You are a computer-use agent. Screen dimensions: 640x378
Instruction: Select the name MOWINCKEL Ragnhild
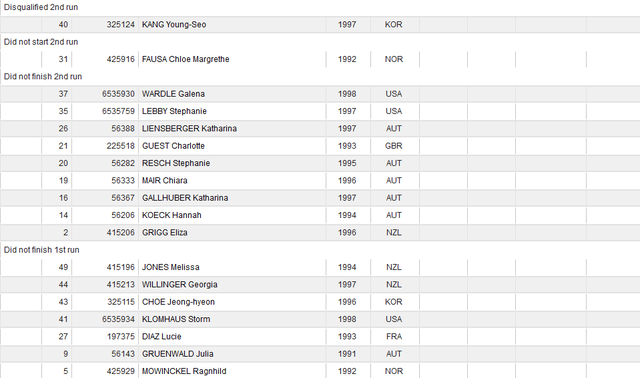point(184,371)
